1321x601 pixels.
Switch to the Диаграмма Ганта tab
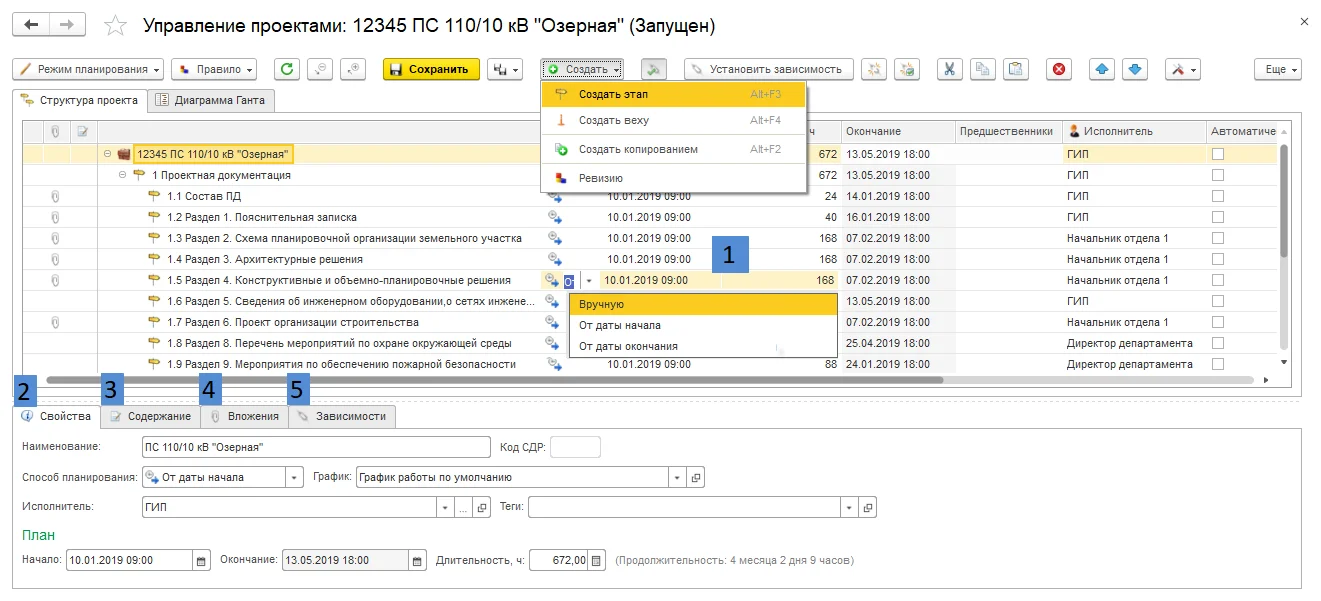pos(211,100)
